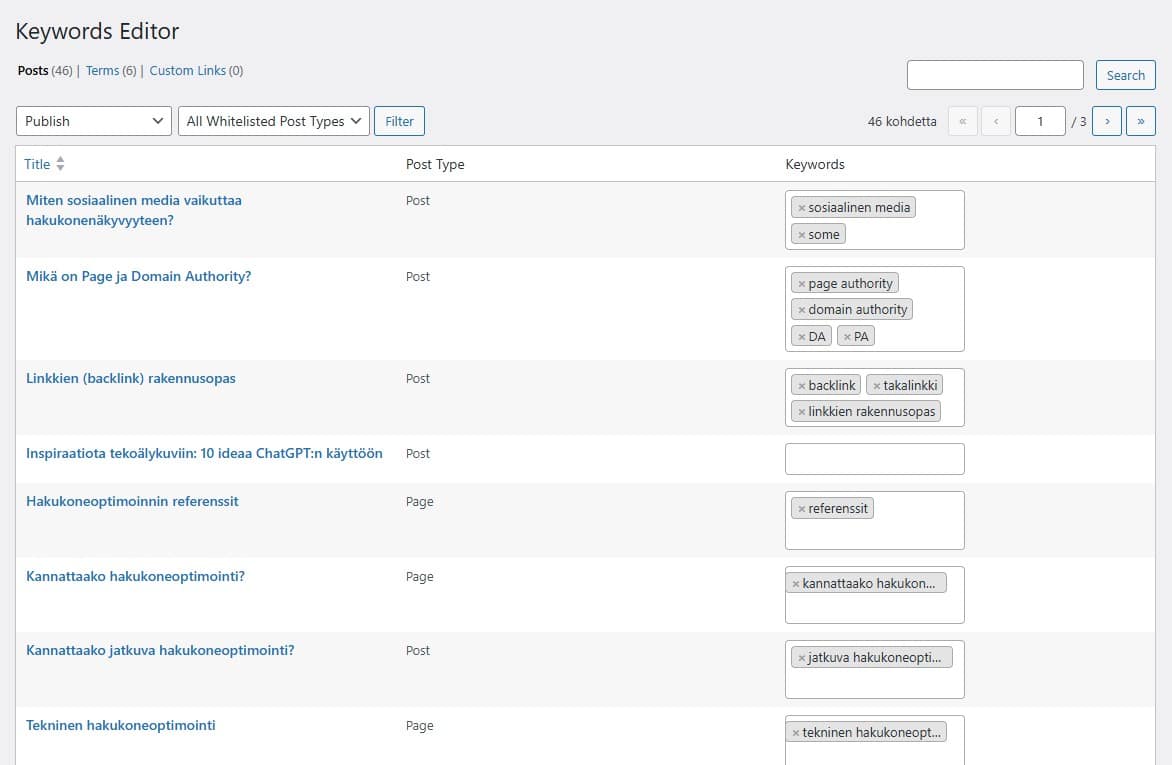Click the '46 kohdetta' item count text
This screenshot has height=765, width=1172.
pos(901,121)
